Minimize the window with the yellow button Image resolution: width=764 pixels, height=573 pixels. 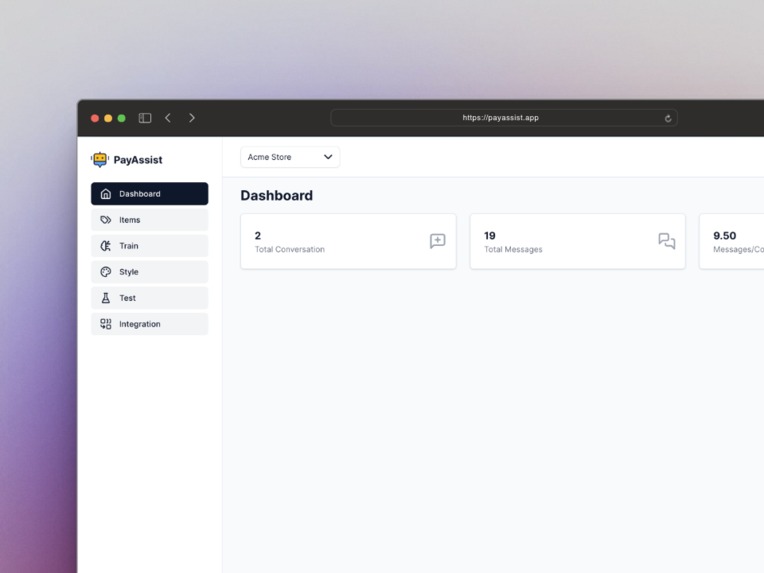(108, 118)
